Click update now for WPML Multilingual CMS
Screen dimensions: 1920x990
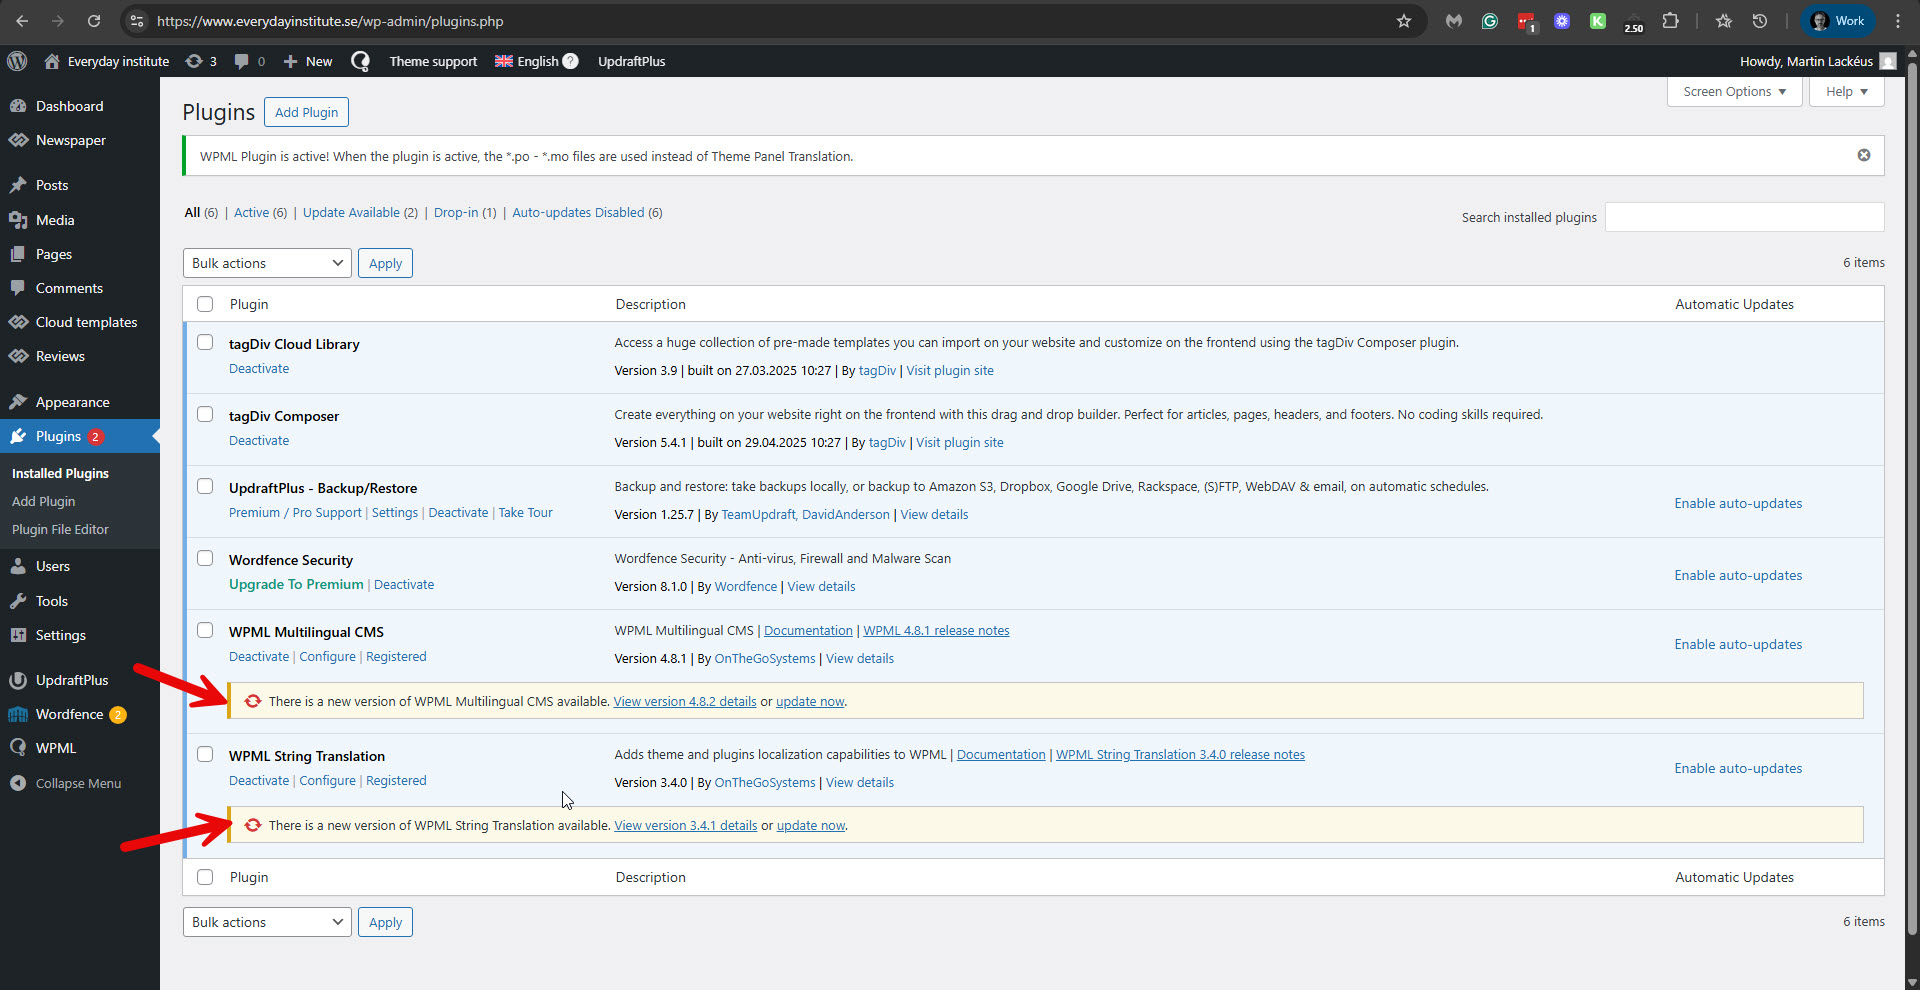pos(810,702)
